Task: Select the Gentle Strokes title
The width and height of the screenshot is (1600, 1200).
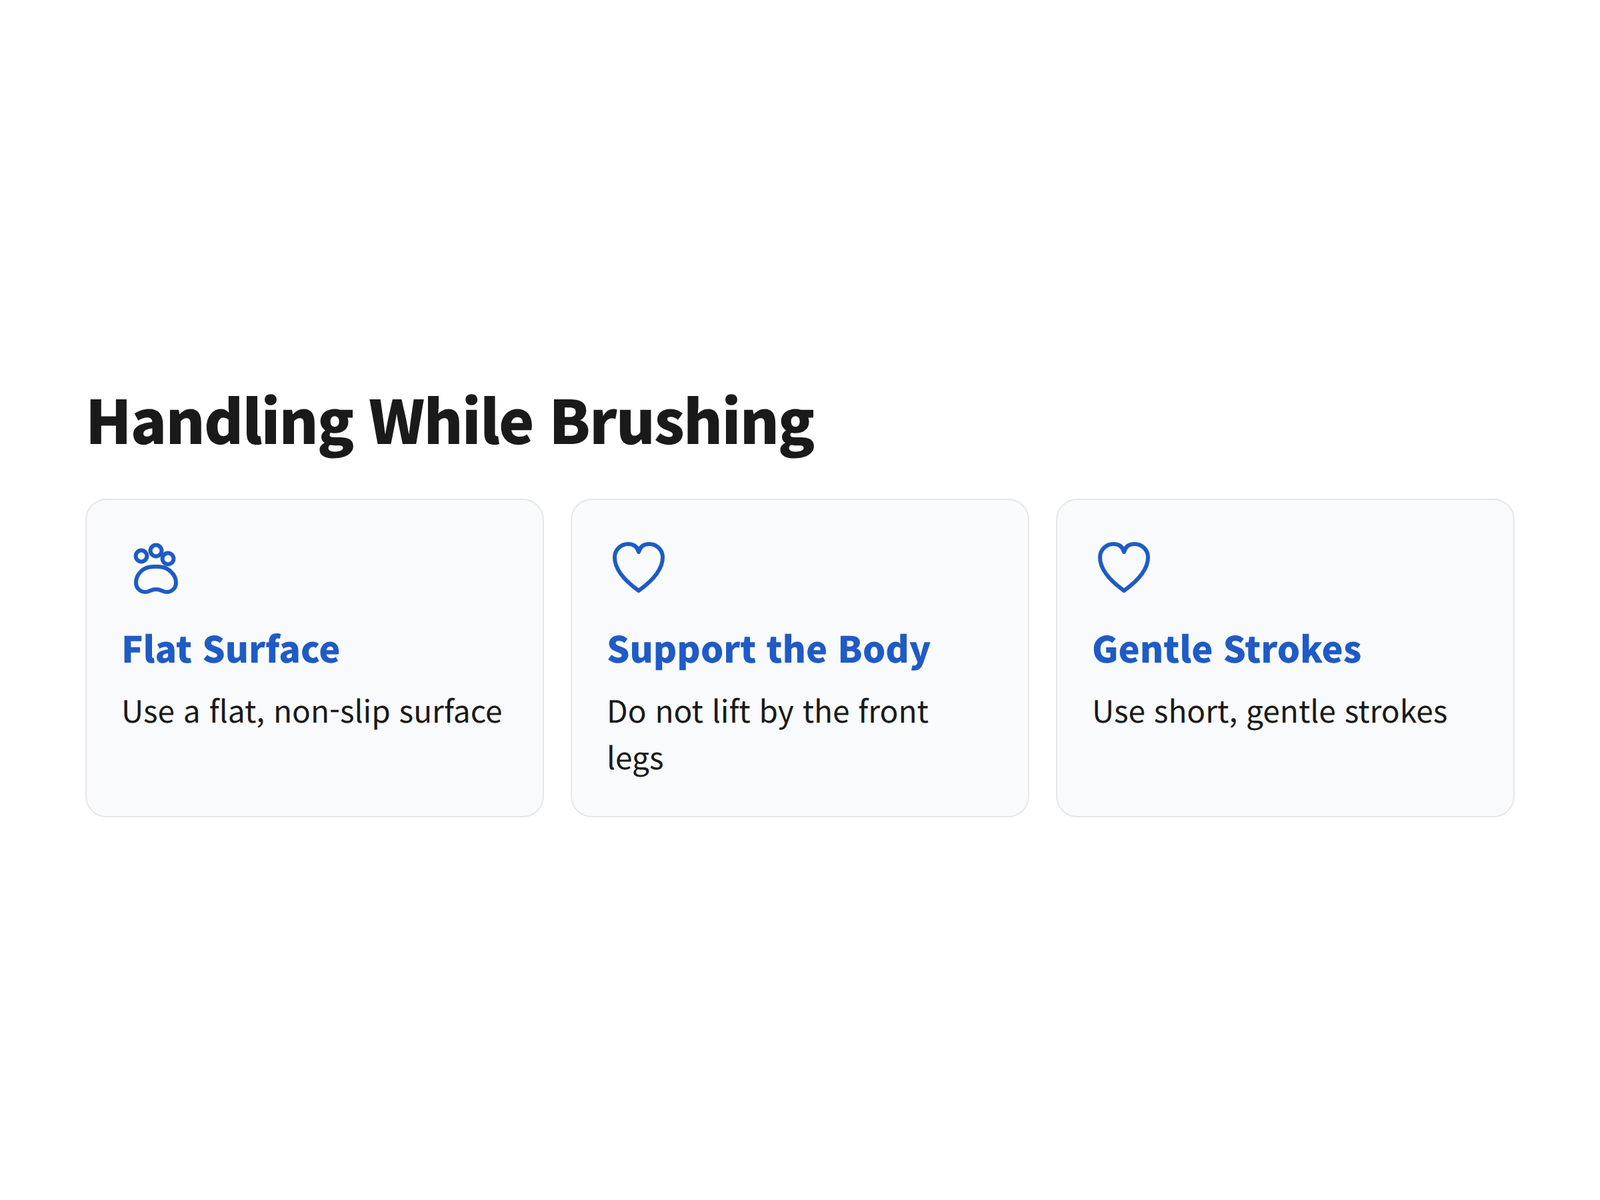Action: [x=1227, y=650]
